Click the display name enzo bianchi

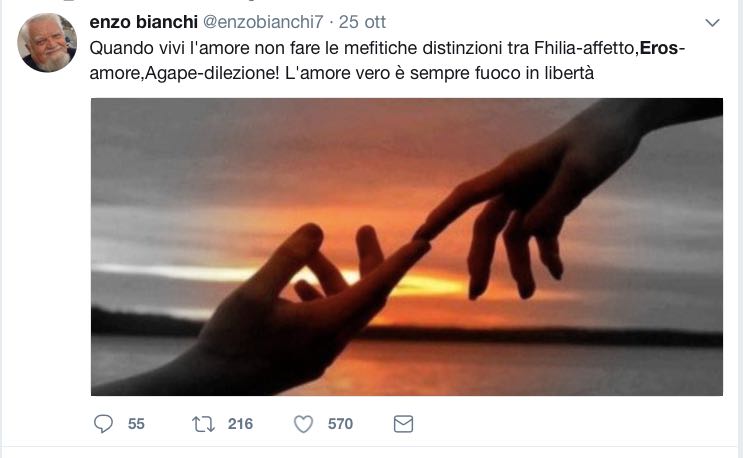pos(144,22)
